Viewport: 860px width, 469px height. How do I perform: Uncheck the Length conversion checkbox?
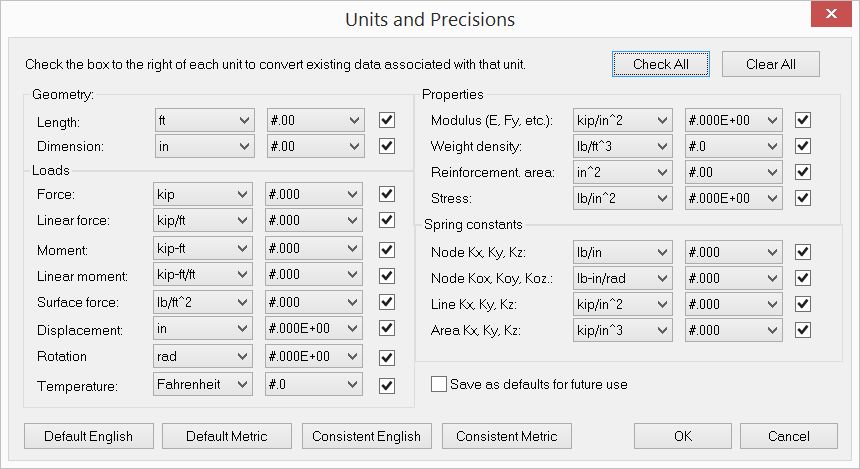click(387, 120)
